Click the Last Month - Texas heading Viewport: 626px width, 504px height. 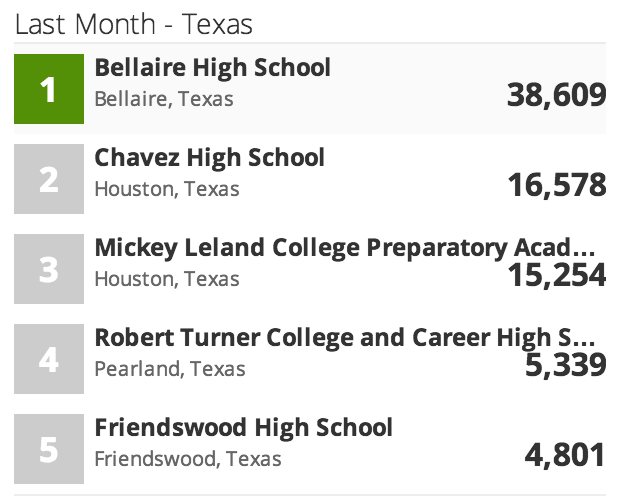click(134, 24)
